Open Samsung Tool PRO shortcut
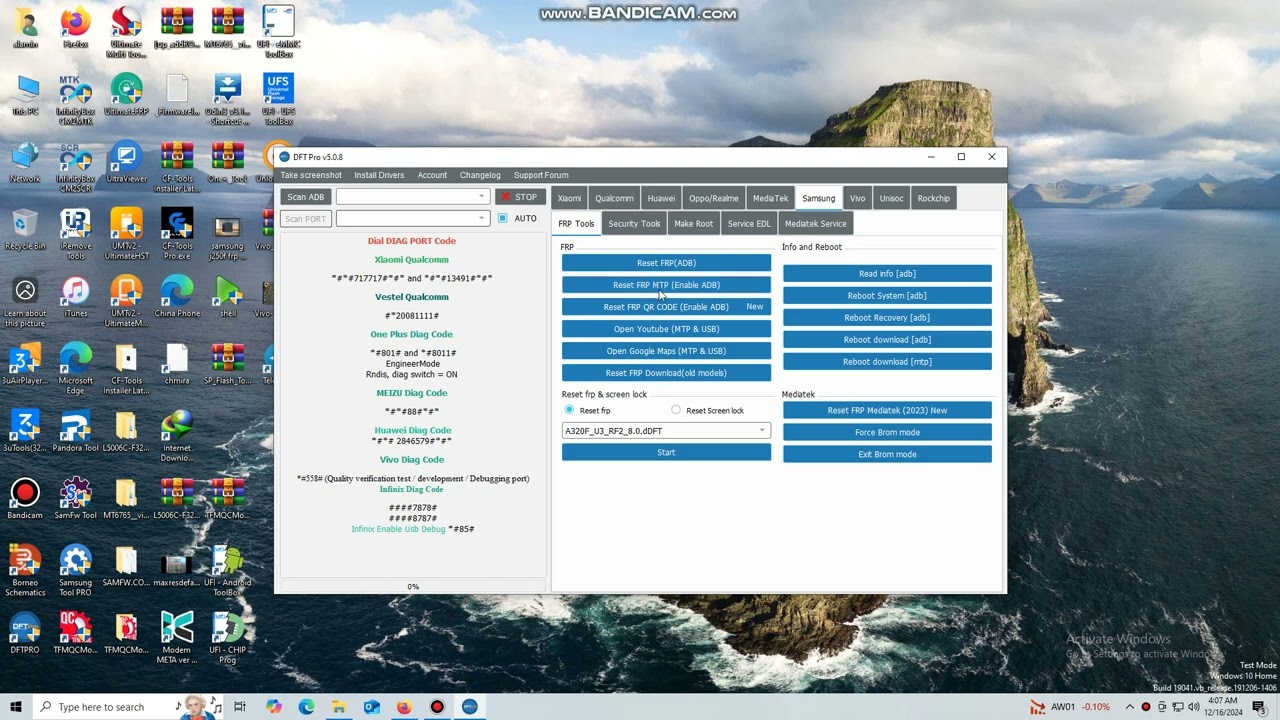 click(x=75, y=570)
